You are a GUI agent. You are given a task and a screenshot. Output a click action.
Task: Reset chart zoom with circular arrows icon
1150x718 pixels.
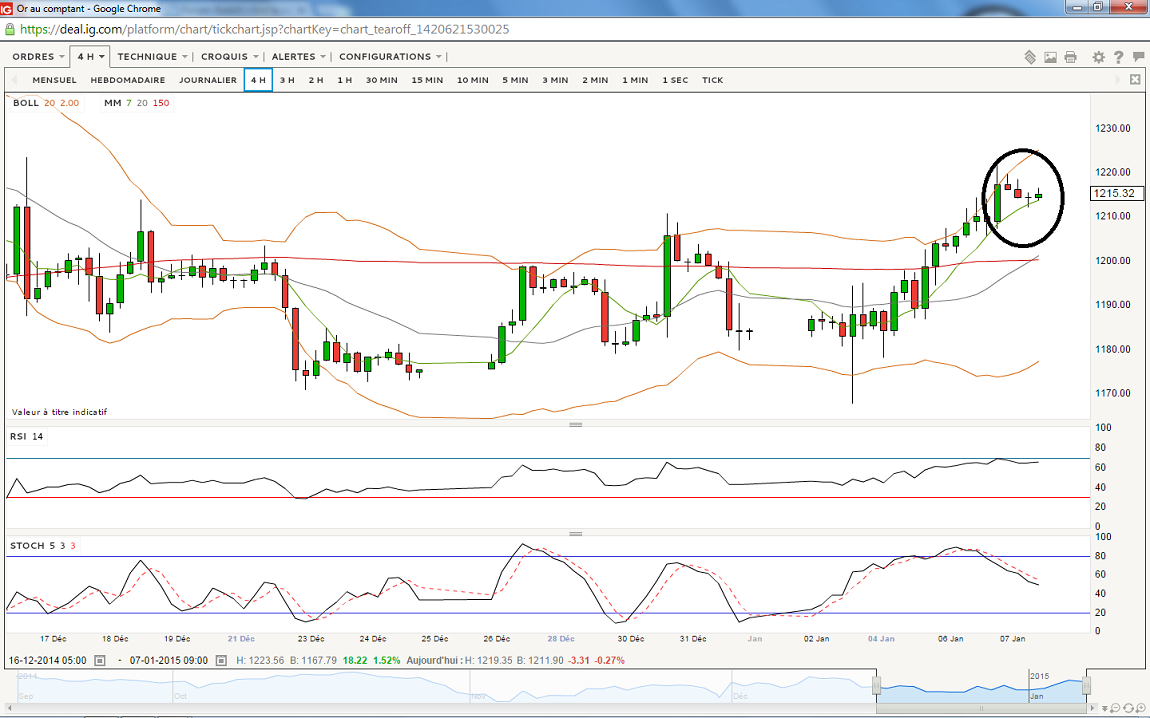click(x=1127, y=708)
